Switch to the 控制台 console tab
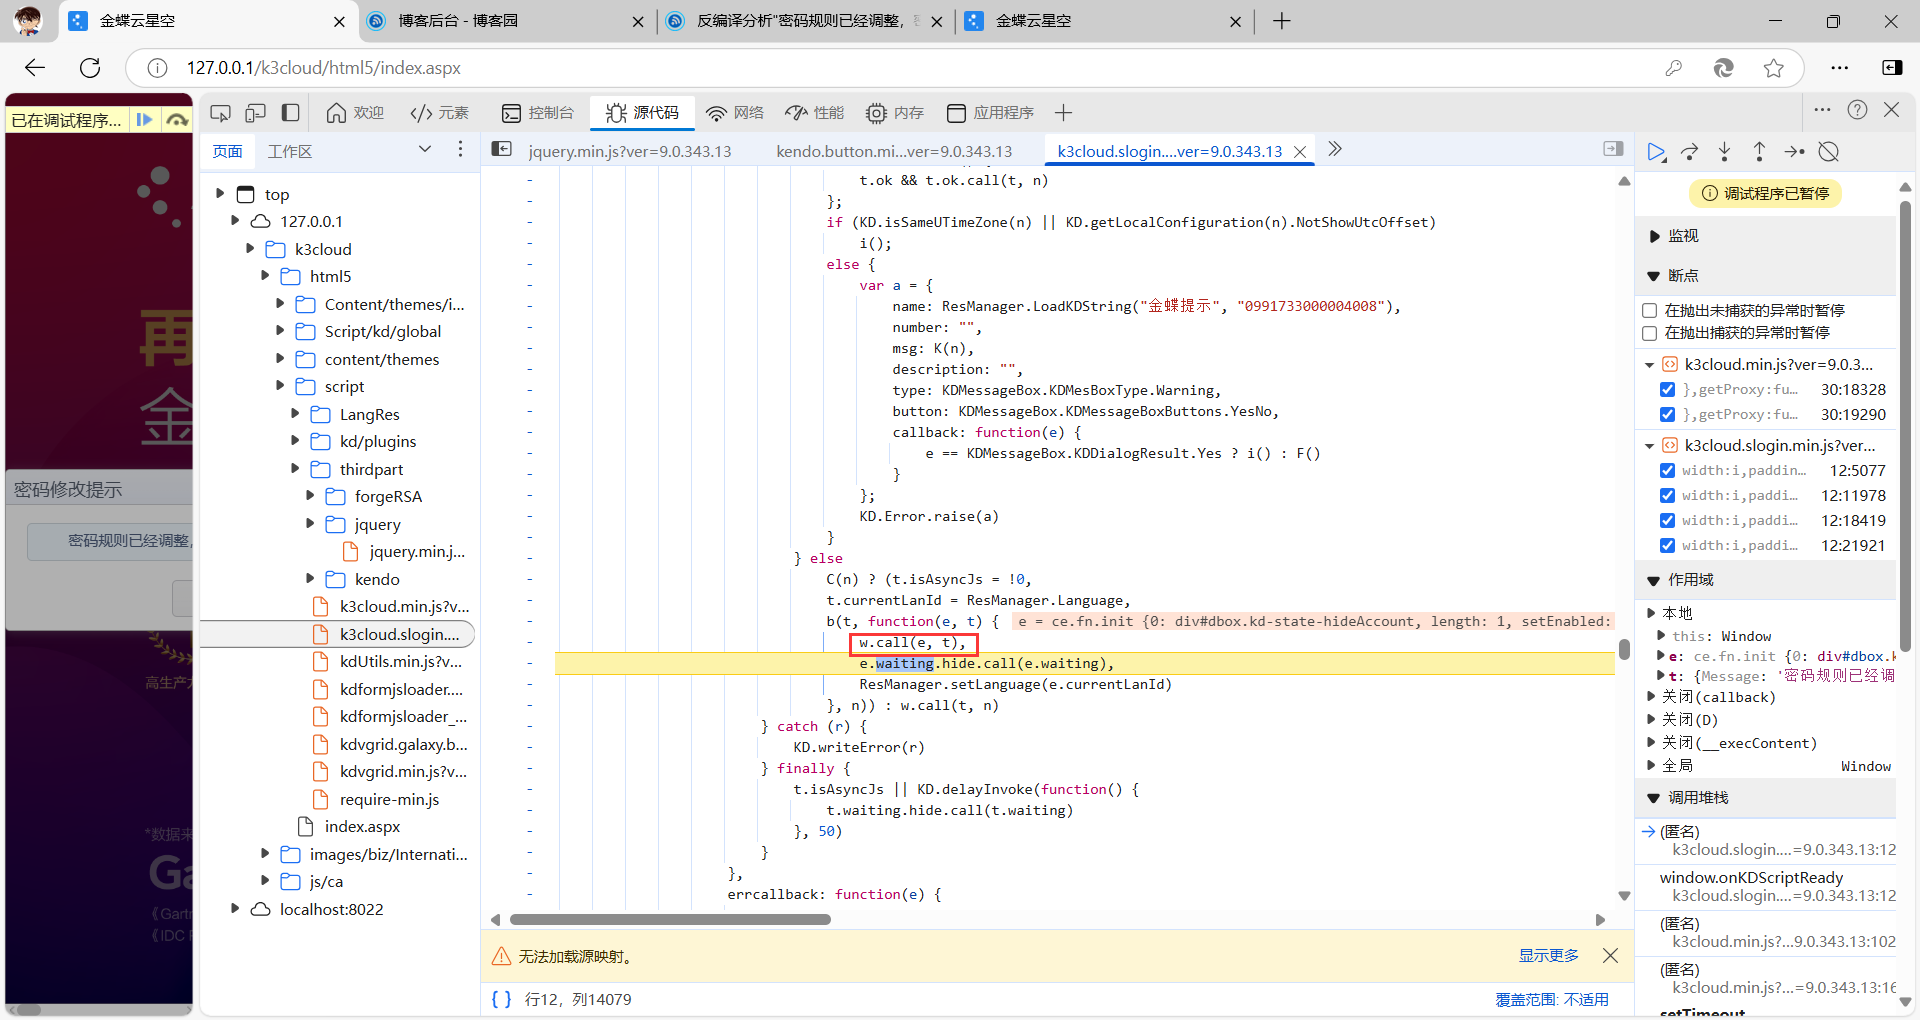 coord(537,113)
